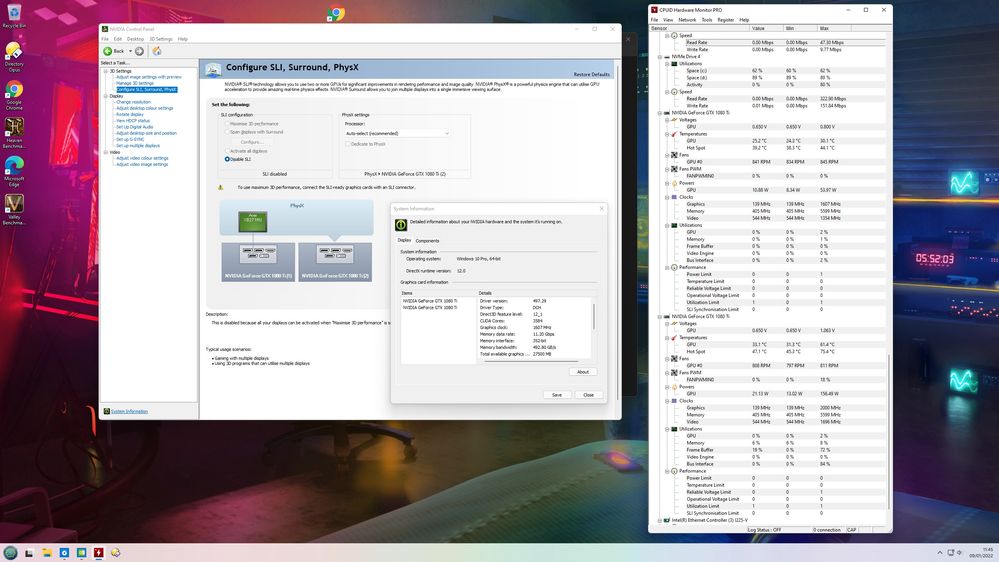Click the Save button in System Information
The image size is (999, 562).
557,395
